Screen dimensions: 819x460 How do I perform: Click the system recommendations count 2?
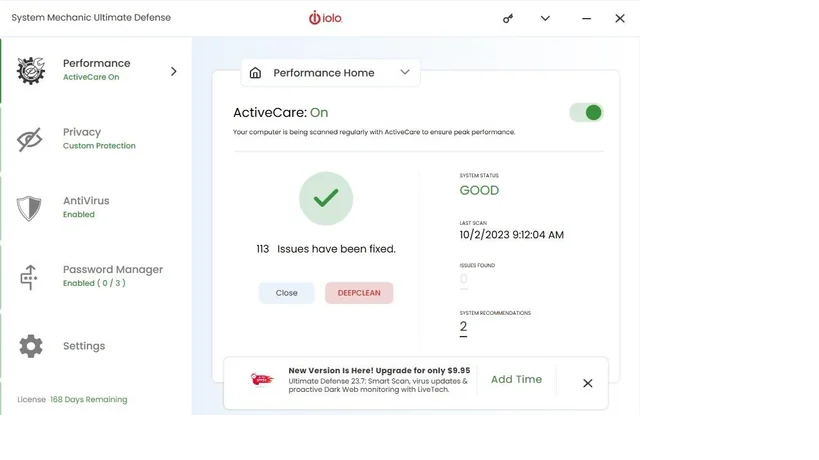463,327
